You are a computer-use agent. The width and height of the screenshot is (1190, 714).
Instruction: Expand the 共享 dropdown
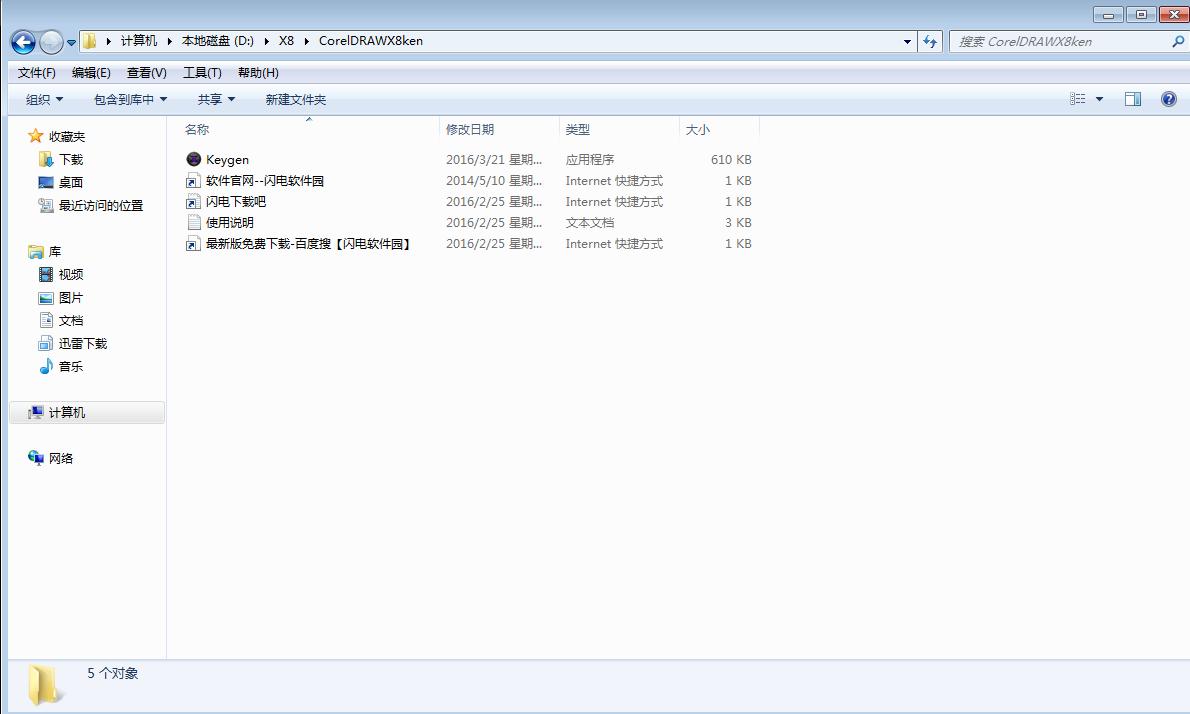point(216,99)
